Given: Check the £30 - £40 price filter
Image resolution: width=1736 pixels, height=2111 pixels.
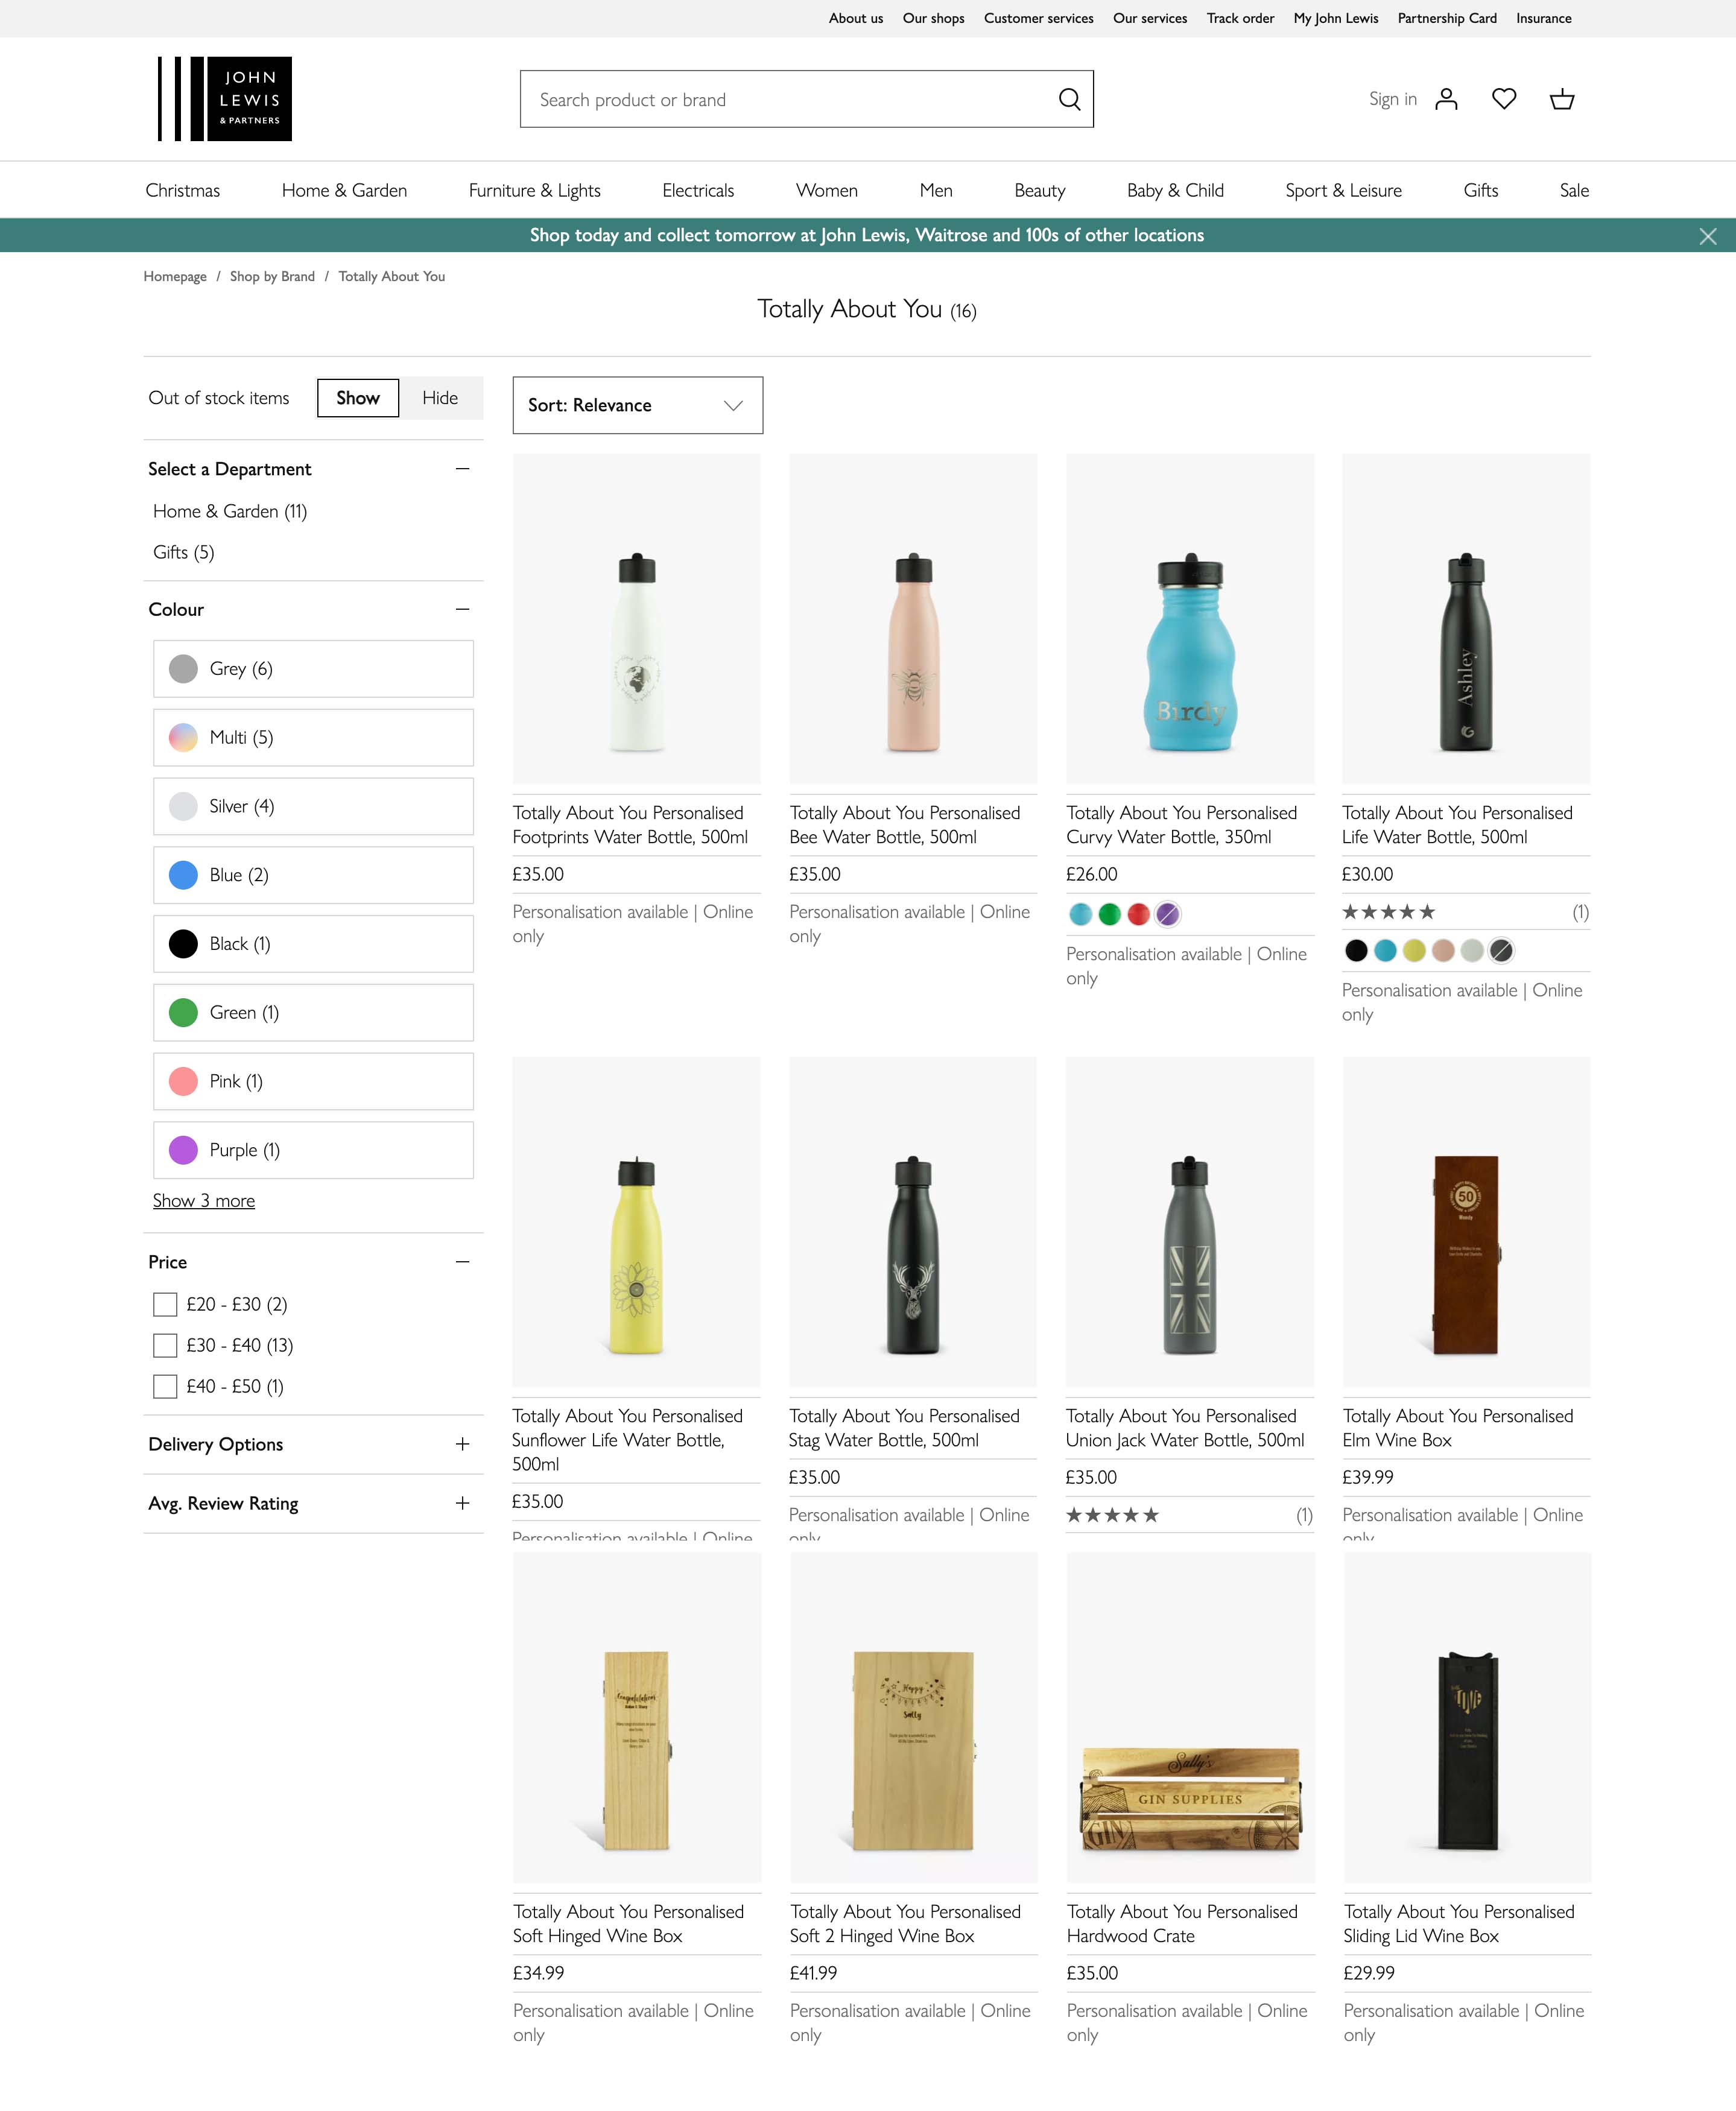Looking at the screenshot, I should click(x=165, y=1345).
